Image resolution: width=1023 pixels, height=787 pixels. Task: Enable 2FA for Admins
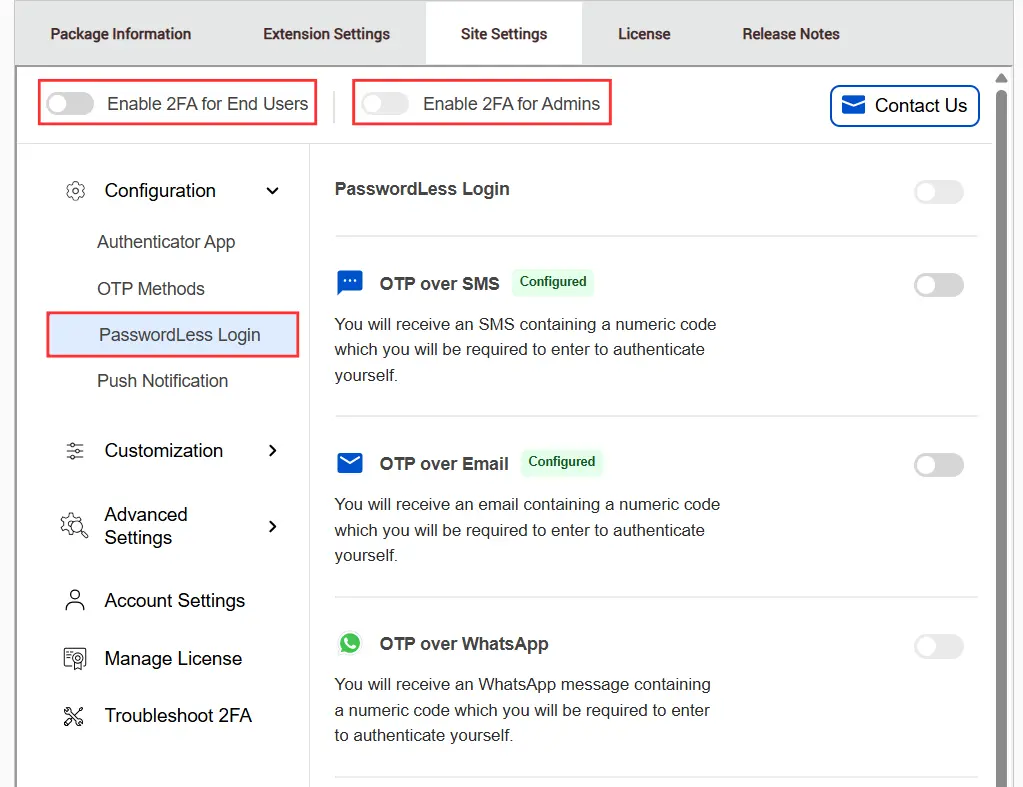(385, 102)
